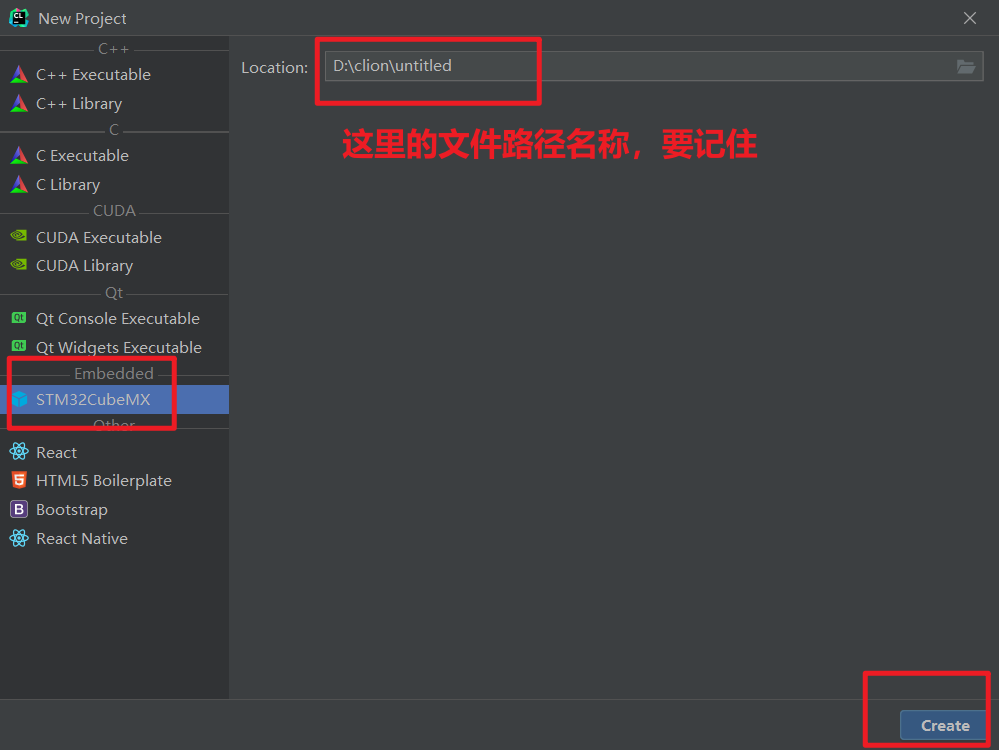
Task: Click the React atom icon
Action: 20,451
